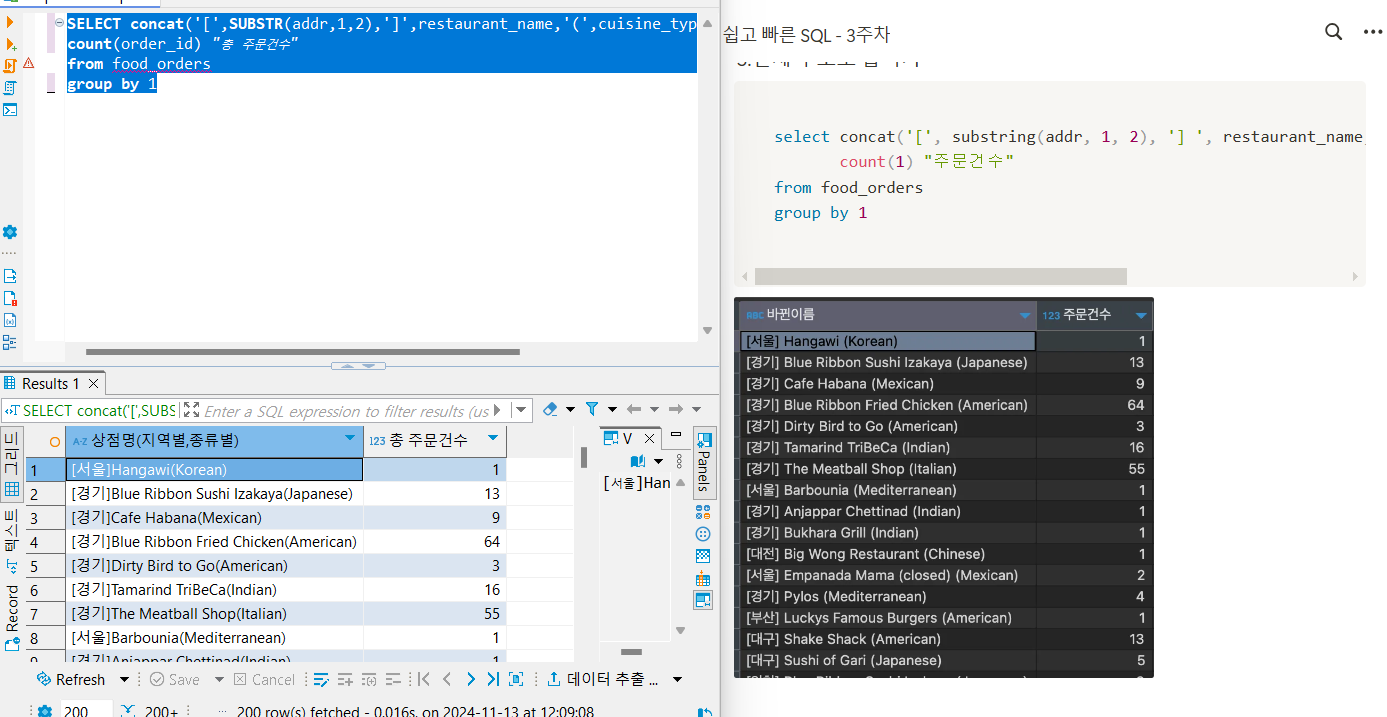
Task: Go to the next row
Action: 470,679
